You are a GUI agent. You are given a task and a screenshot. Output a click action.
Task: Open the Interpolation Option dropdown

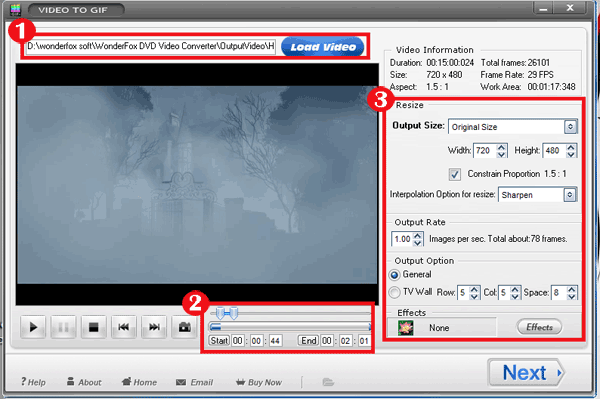569,195
